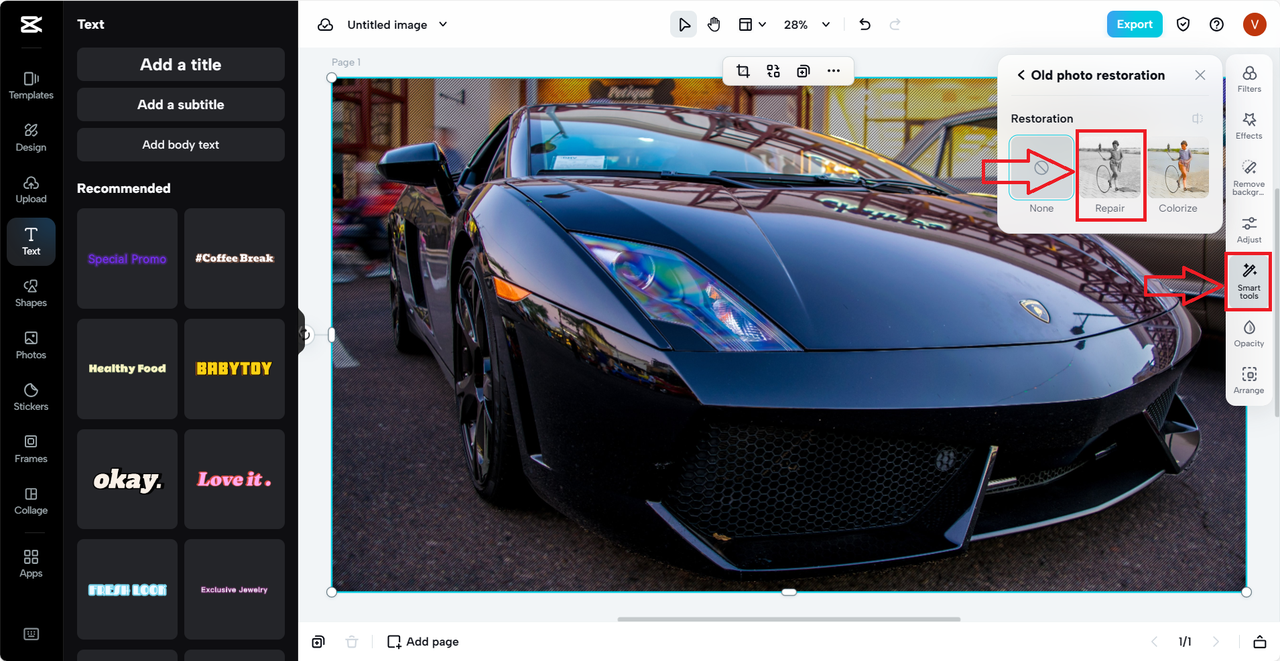The width and height of the screenshot is (1280, 661).
Task: Open the more options ellipsis in floating toolbar
Action: (x=833, y=71)
